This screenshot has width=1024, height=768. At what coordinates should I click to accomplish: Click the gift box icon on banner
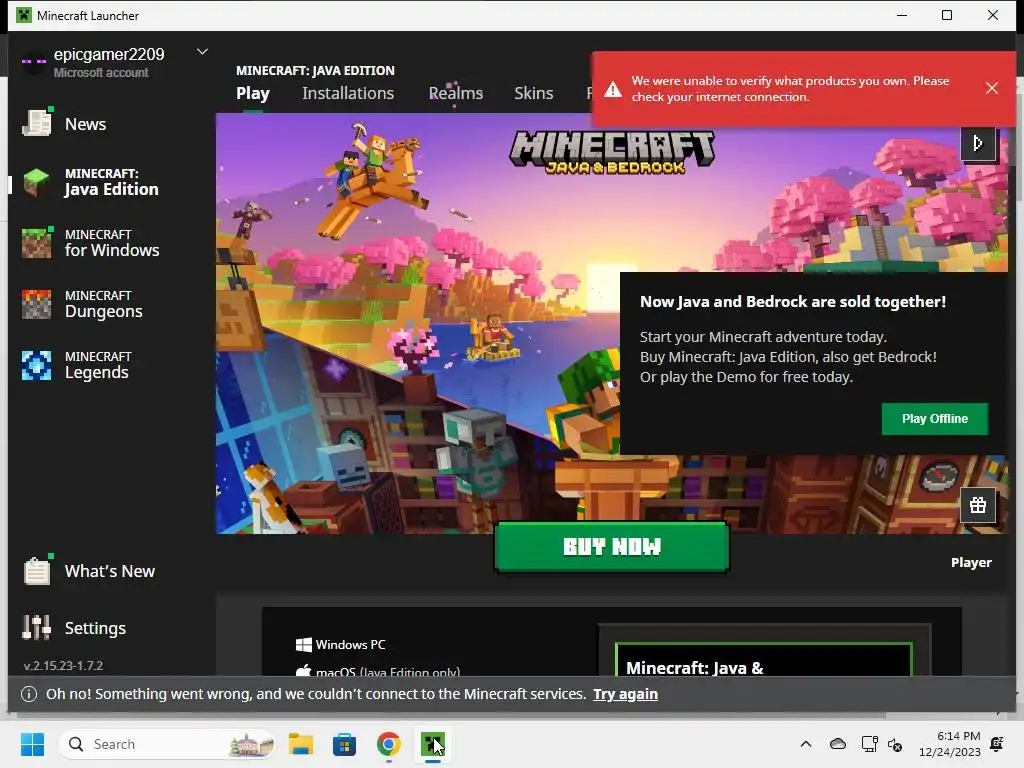978,505
